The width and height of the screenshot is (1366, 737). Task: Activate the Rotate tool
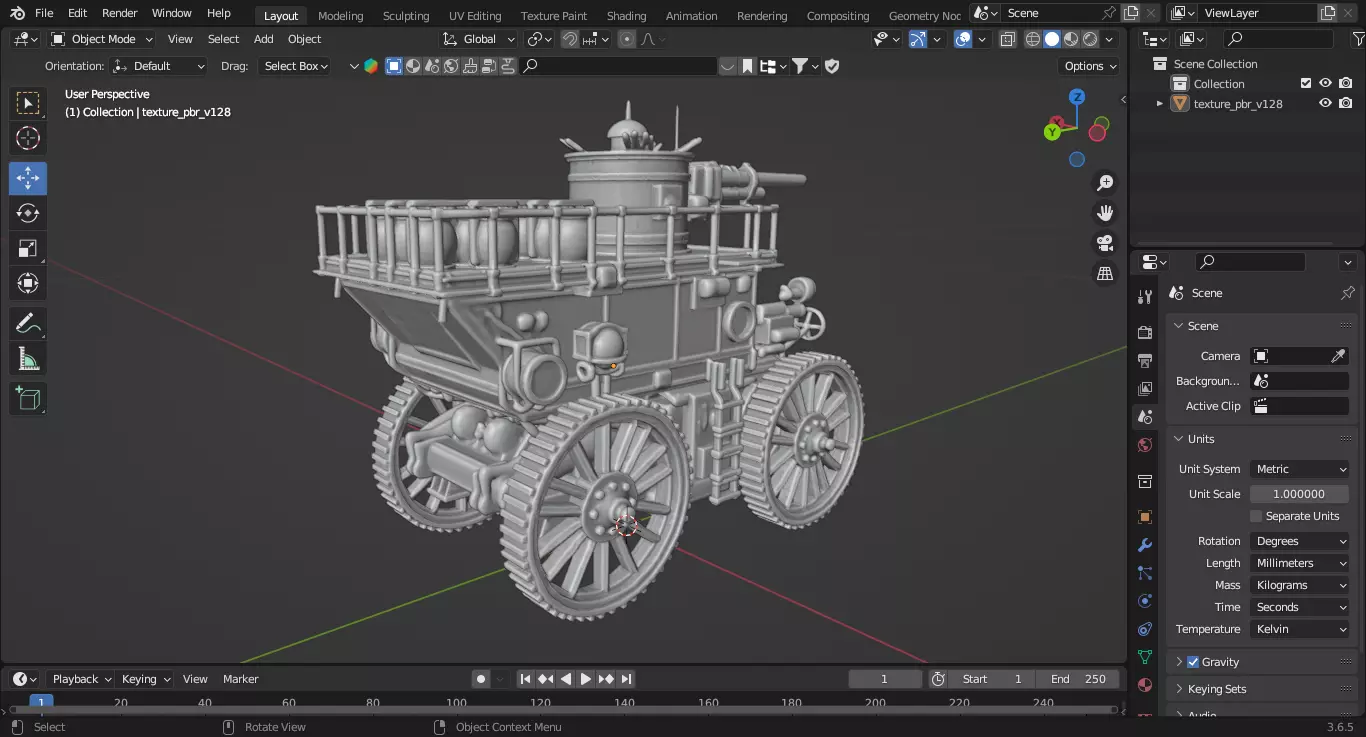pos(28,213)
